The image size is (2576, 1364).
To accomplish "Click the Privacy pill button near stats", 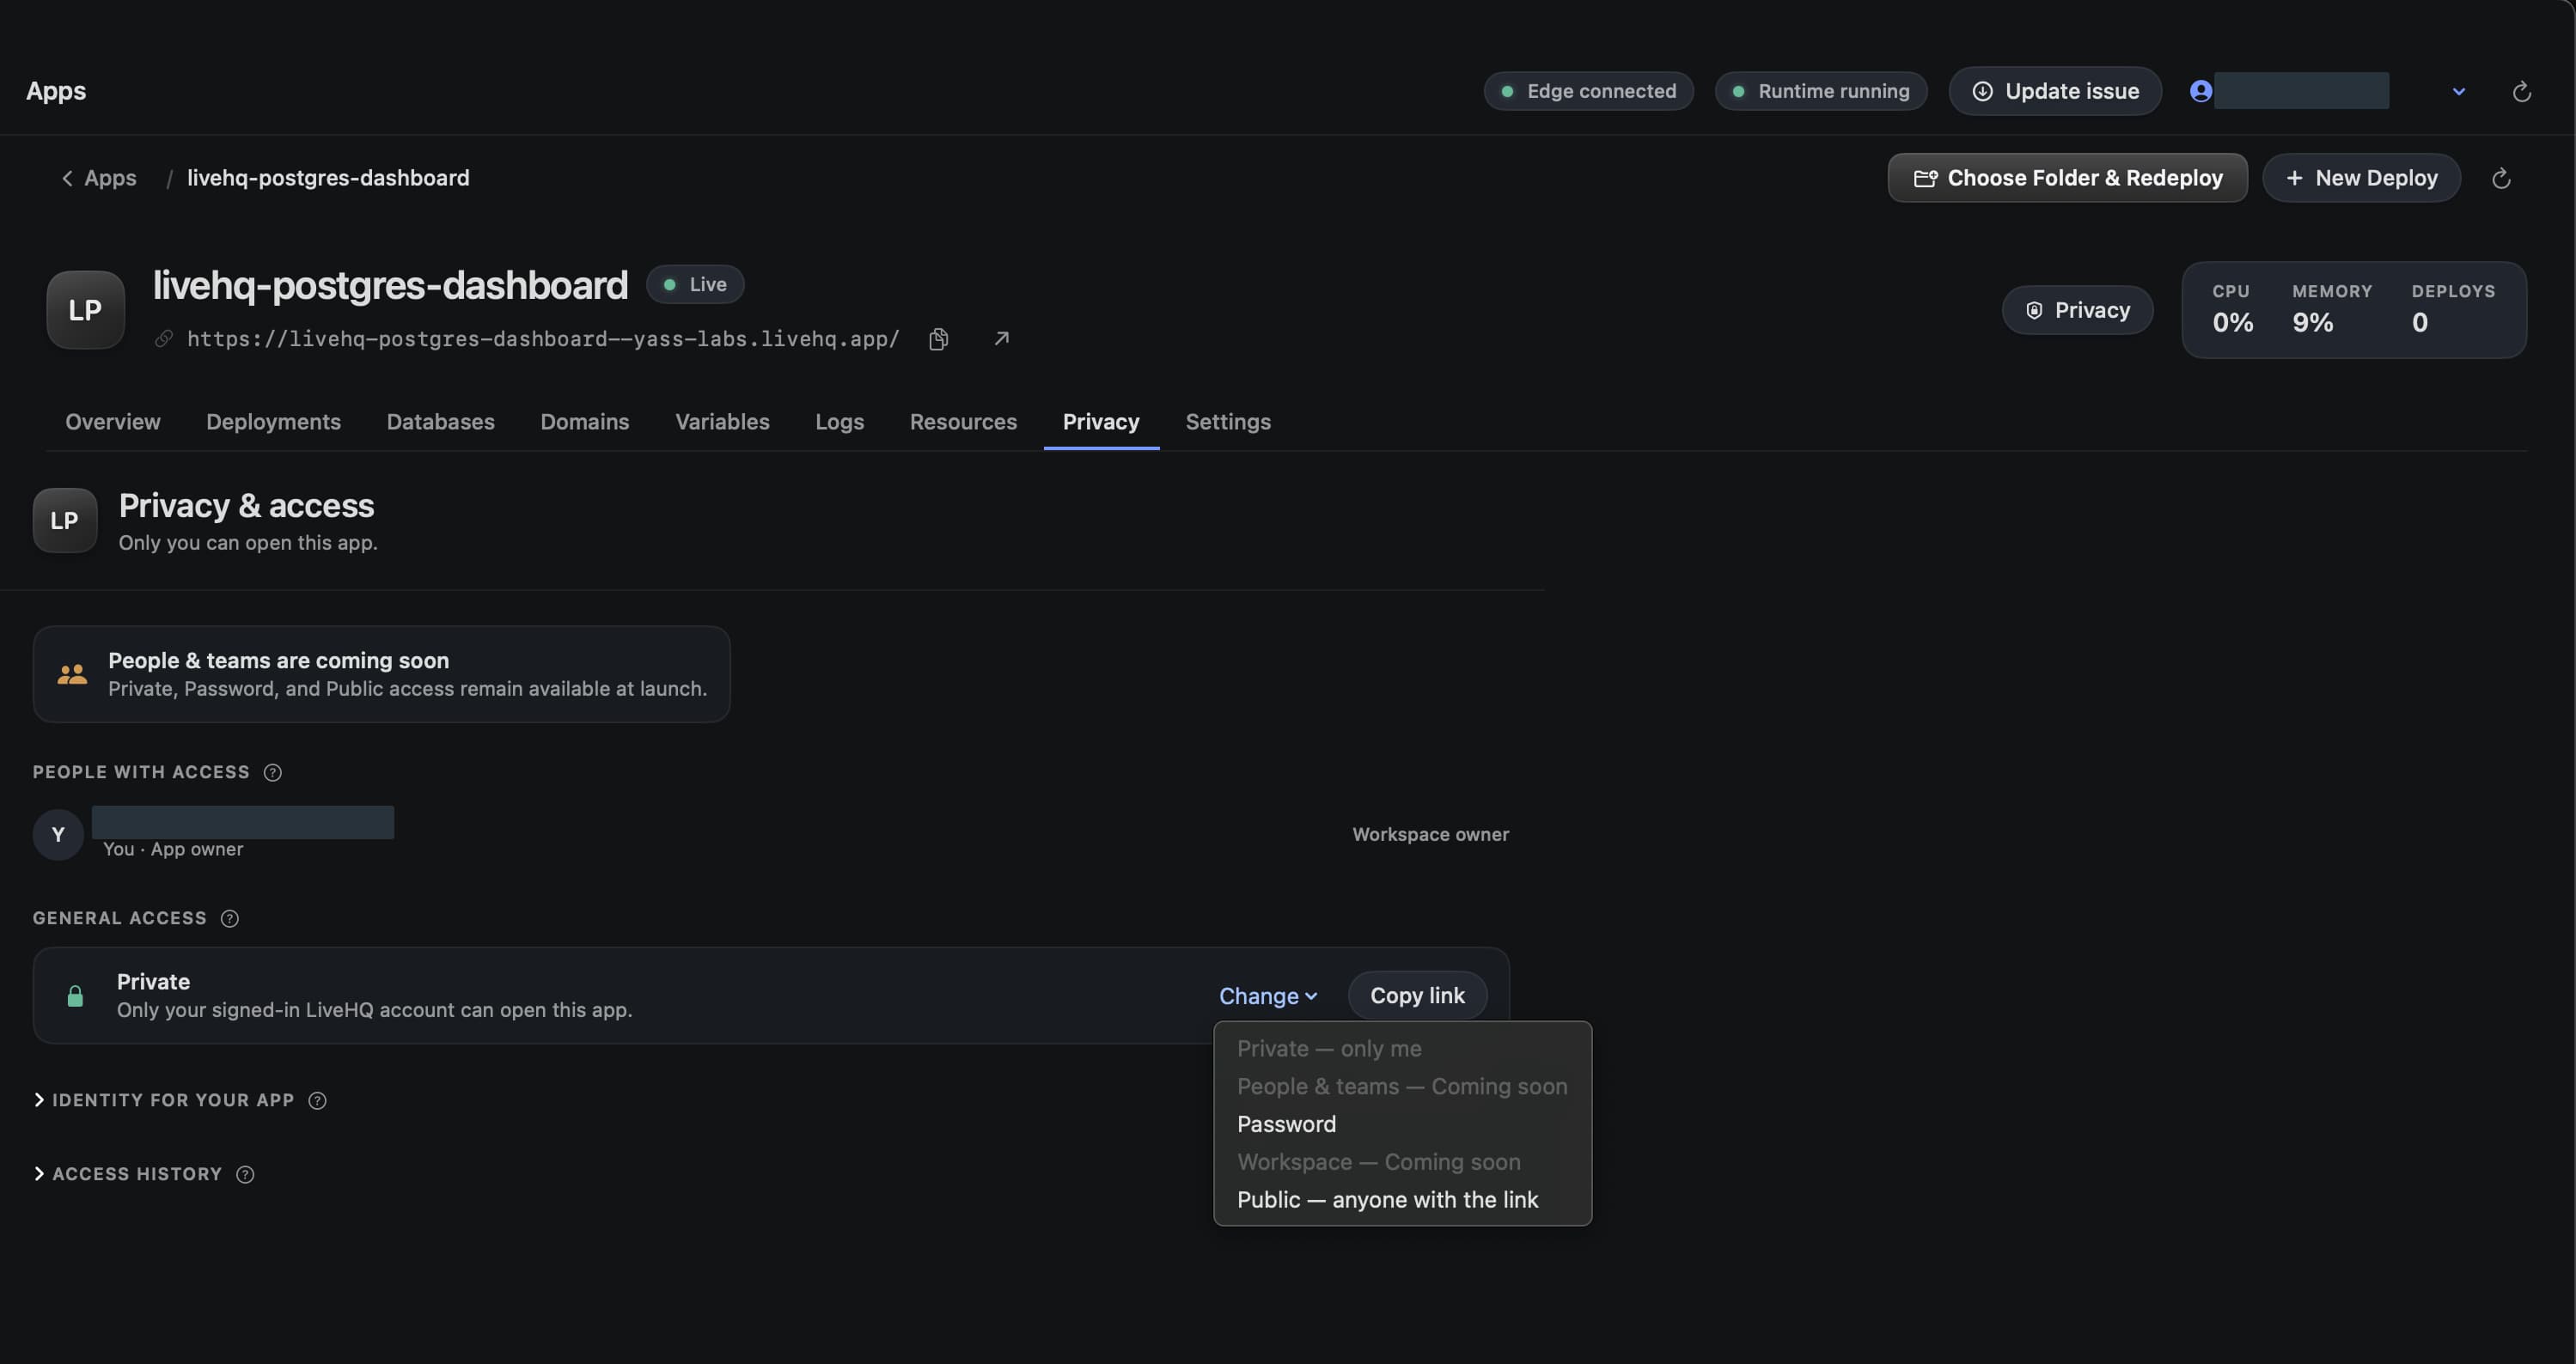I will coord(2077,310).
